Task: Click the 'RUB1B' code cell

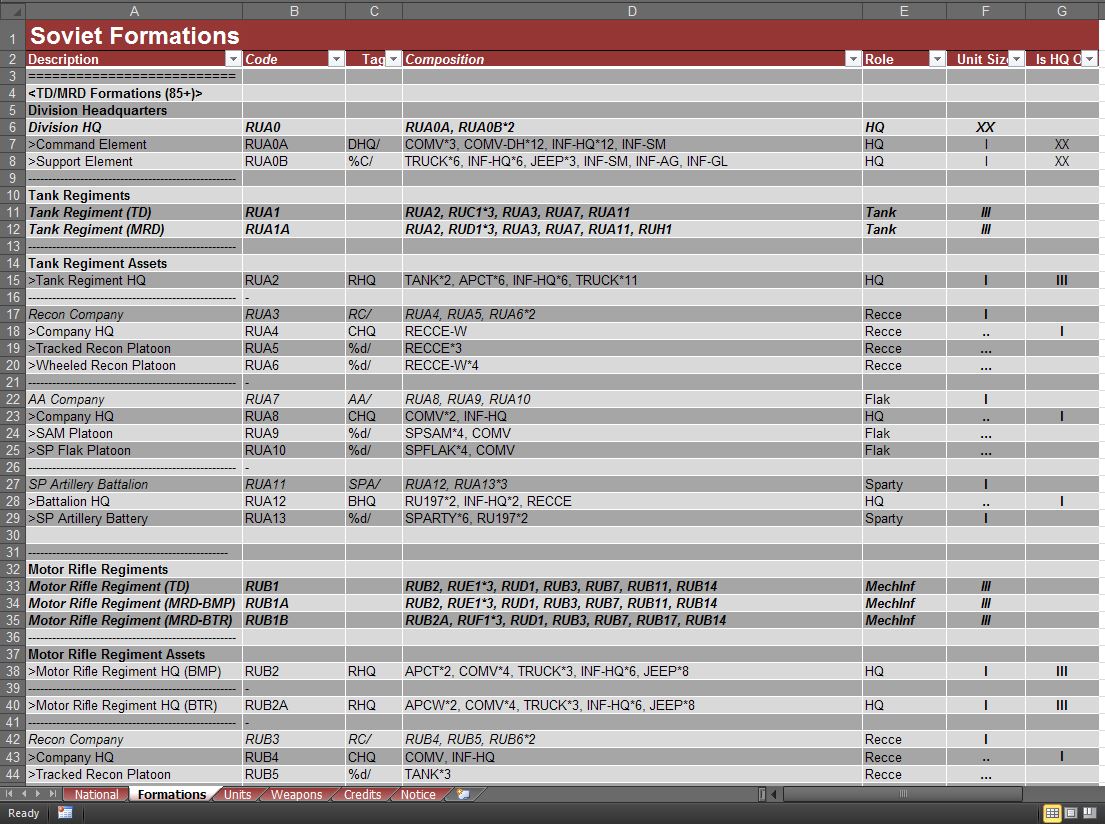Action: pos(294,620)
